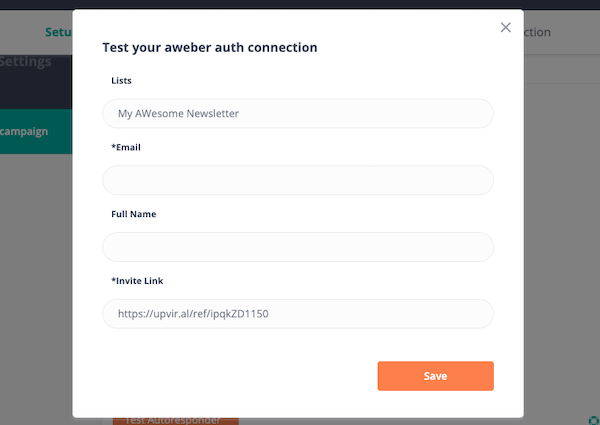Close the aweber test dialog
This screenshot has width=600, height=425.
[x=506, y=28]
